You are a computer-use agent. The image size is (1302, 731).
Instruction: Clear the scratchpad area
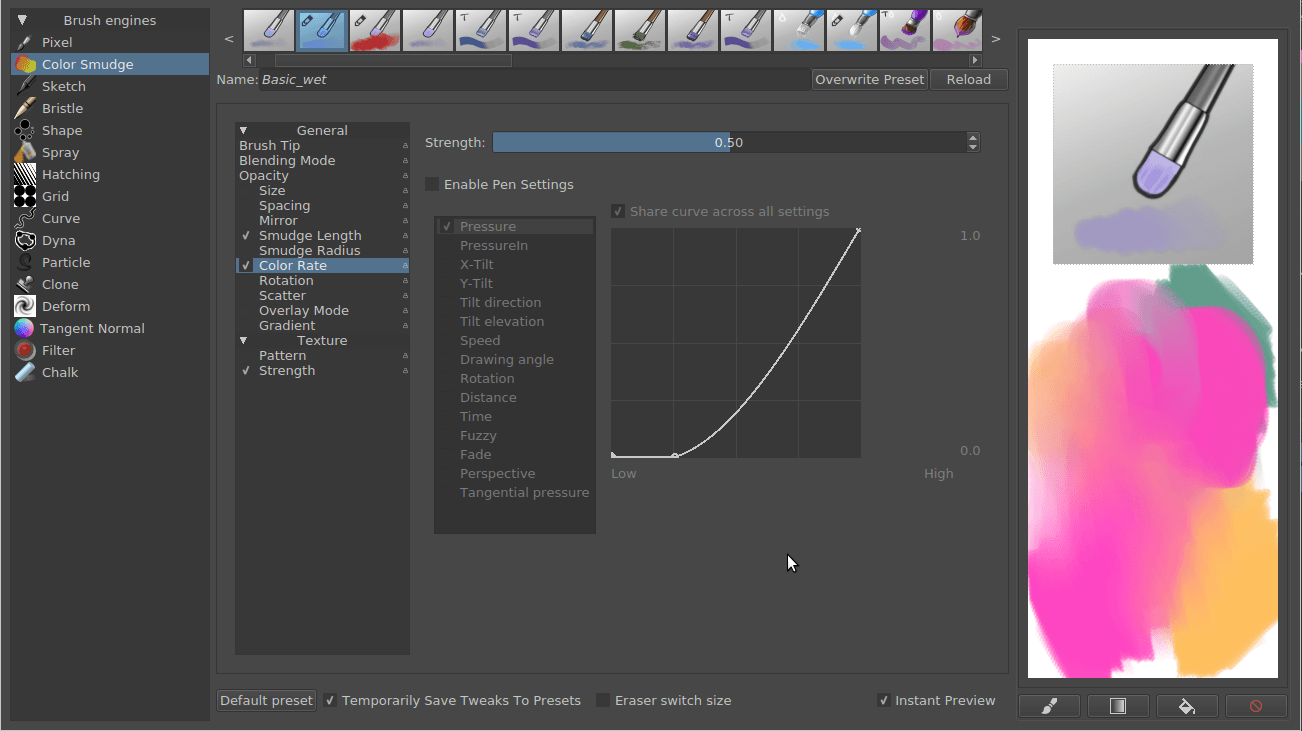tap(1256, 706)
